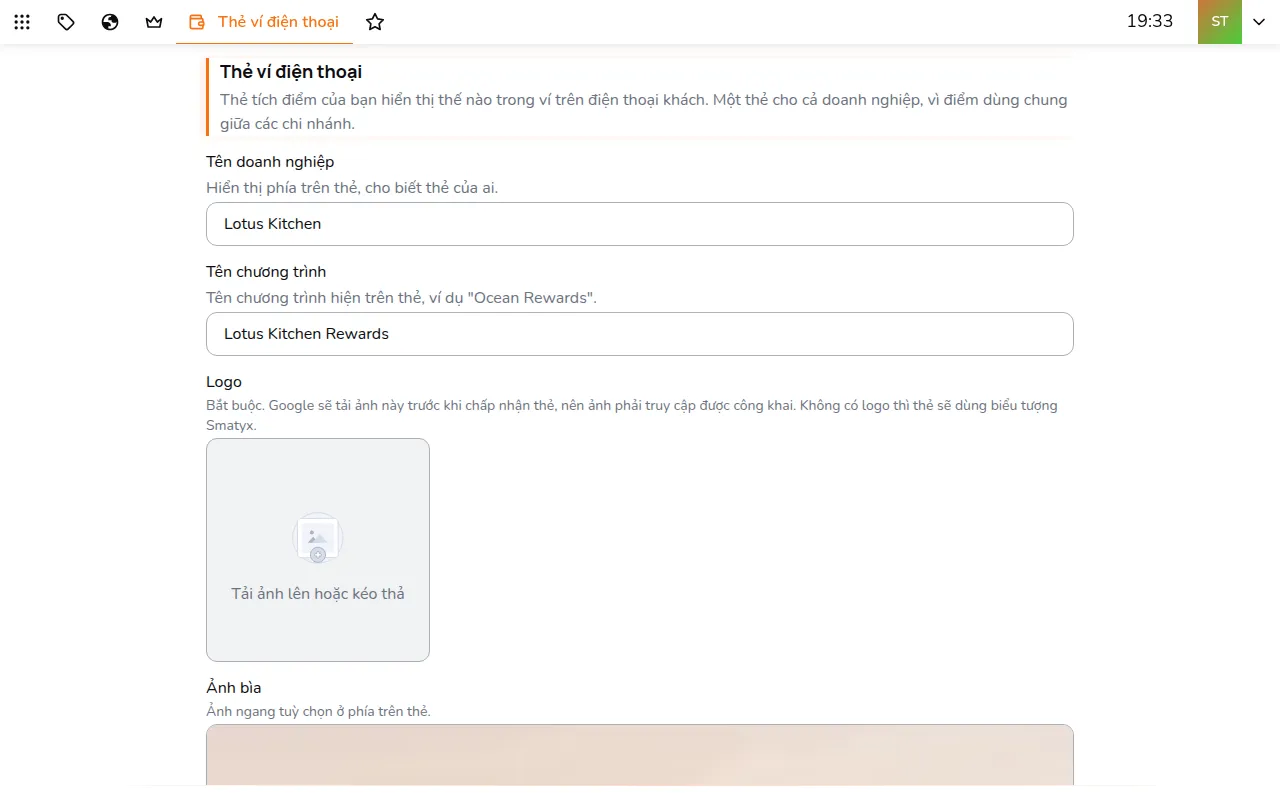Click the Ảnh bìa cover image area

pyautogui.click(x=640, y=755)
